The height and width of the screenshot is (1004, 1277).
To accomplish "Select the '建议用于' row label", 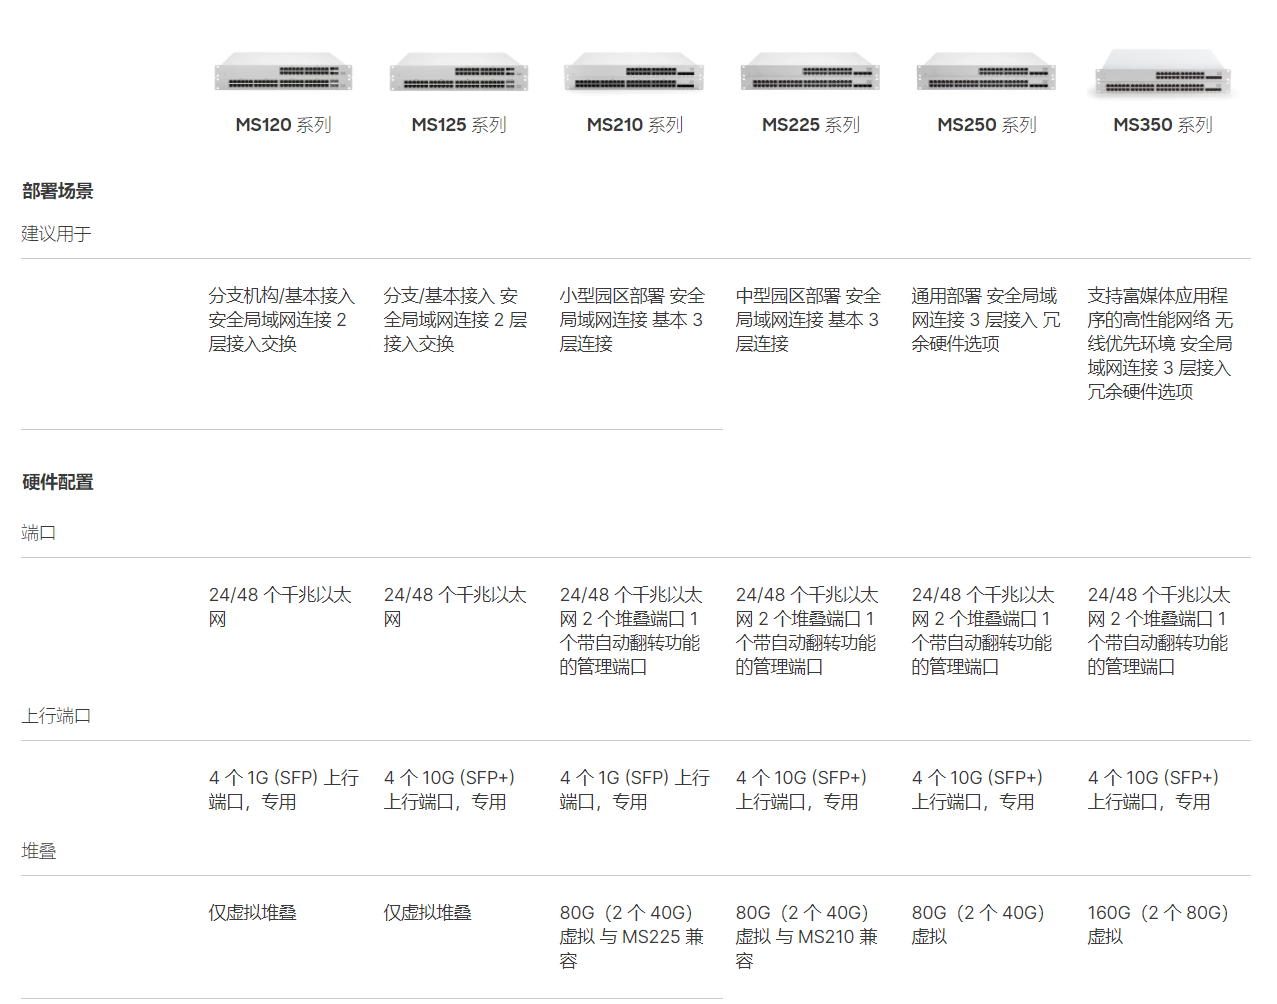I will tap(57, 234).
